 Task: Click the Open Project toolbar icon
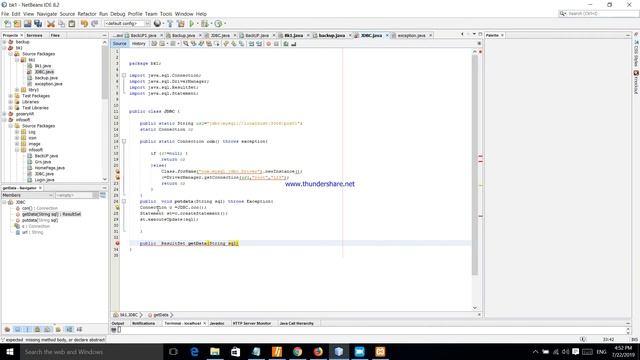pos(27,24)
